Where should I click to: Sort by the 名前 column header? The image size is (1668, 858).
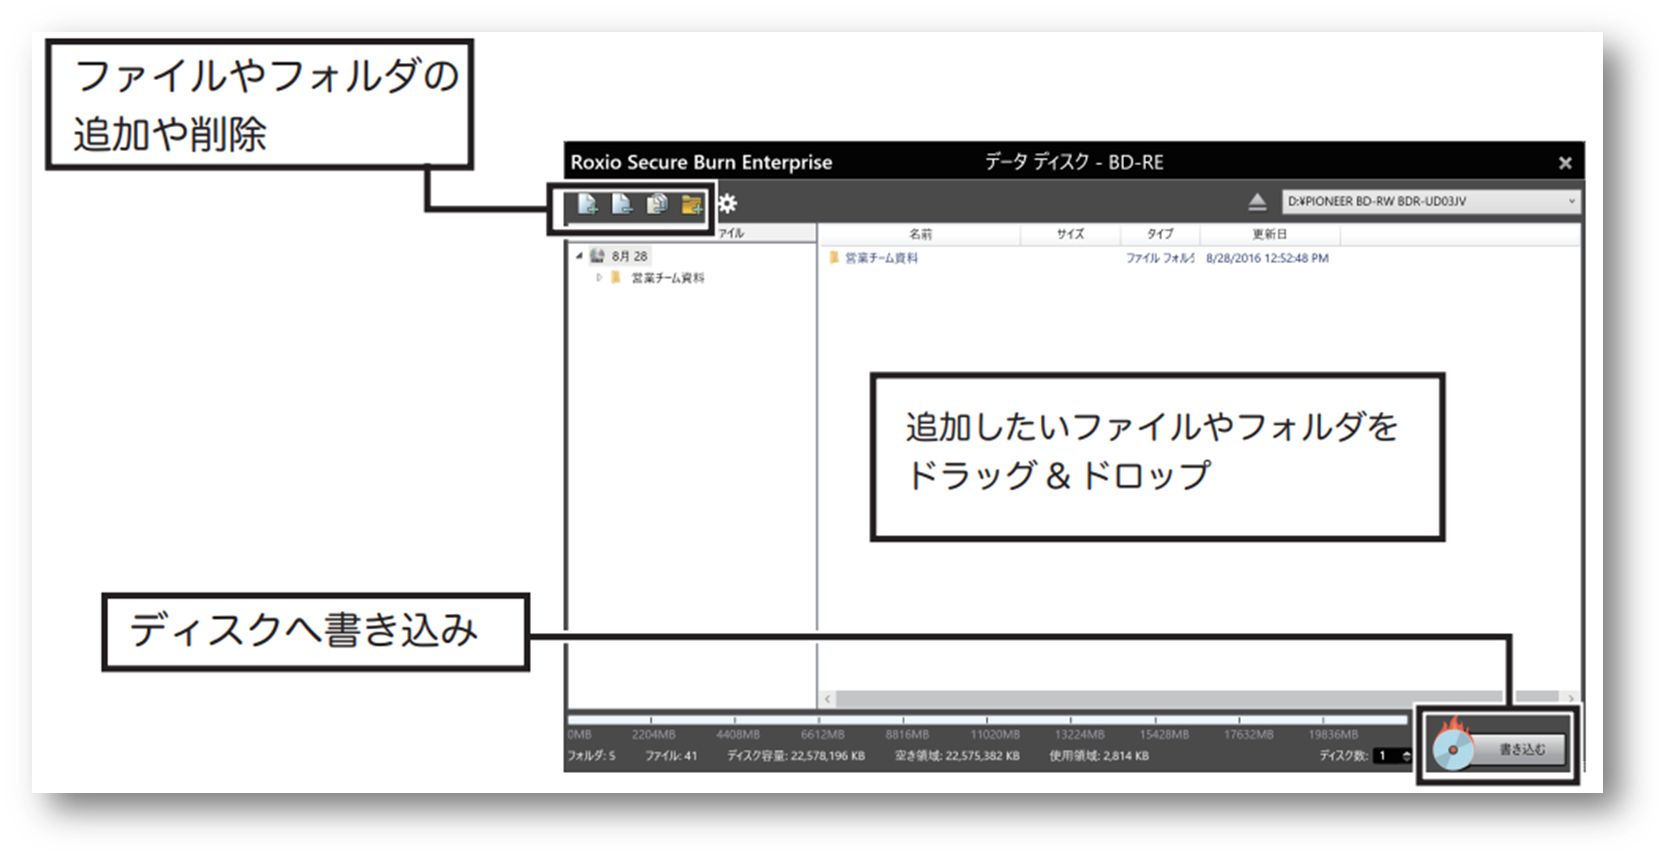point(920,234)
